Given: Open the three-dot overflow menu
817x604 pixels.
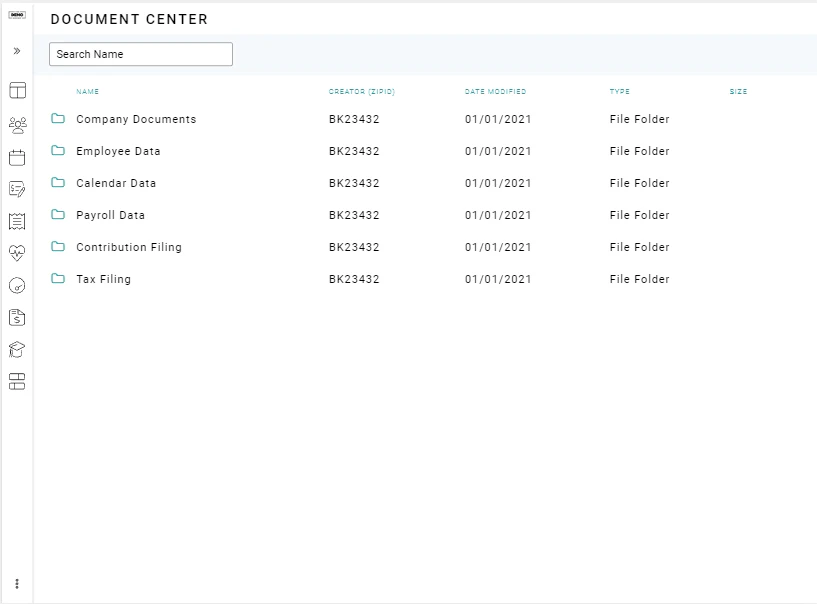Looking at the screenshot, I should pyautogui.click(x=16, y=583).
